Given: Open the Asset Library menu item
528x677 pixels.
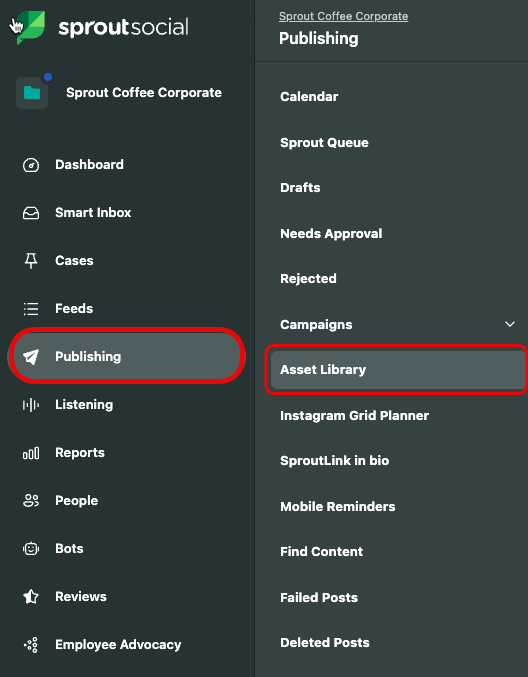Looking at the screenshot, I should [x=397, y=370].
